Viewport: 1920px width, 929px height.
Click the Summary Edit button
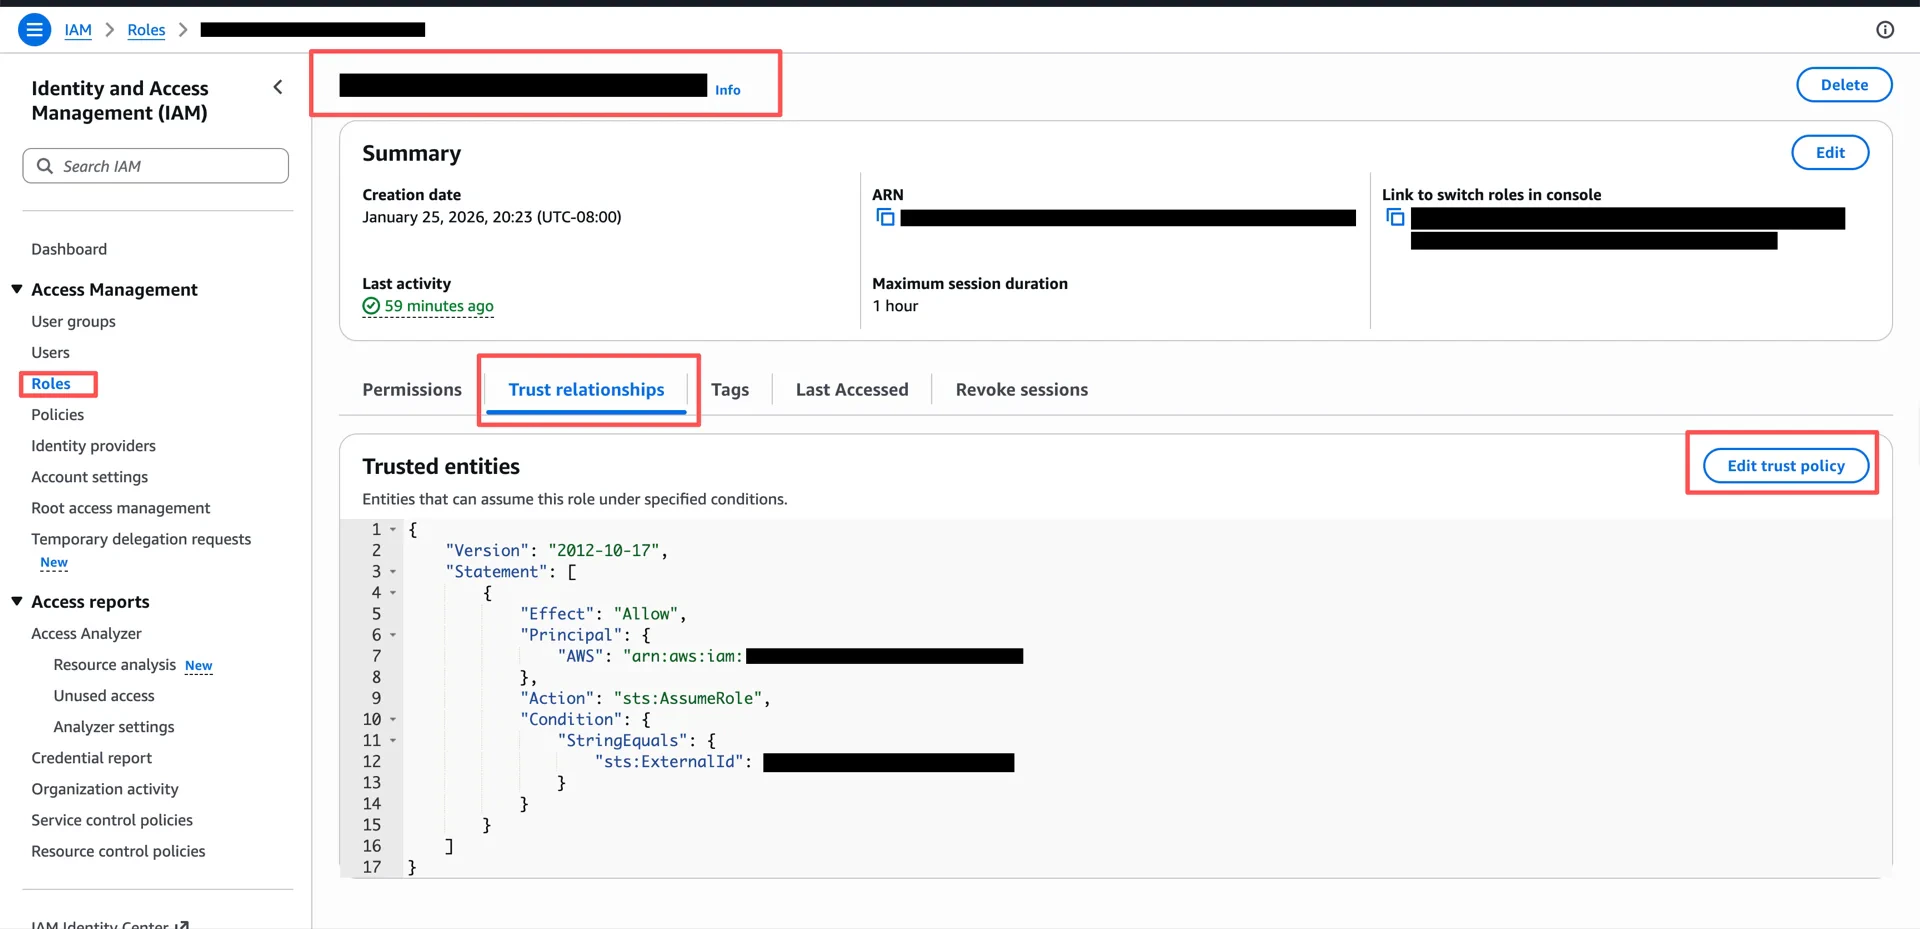1830,152
